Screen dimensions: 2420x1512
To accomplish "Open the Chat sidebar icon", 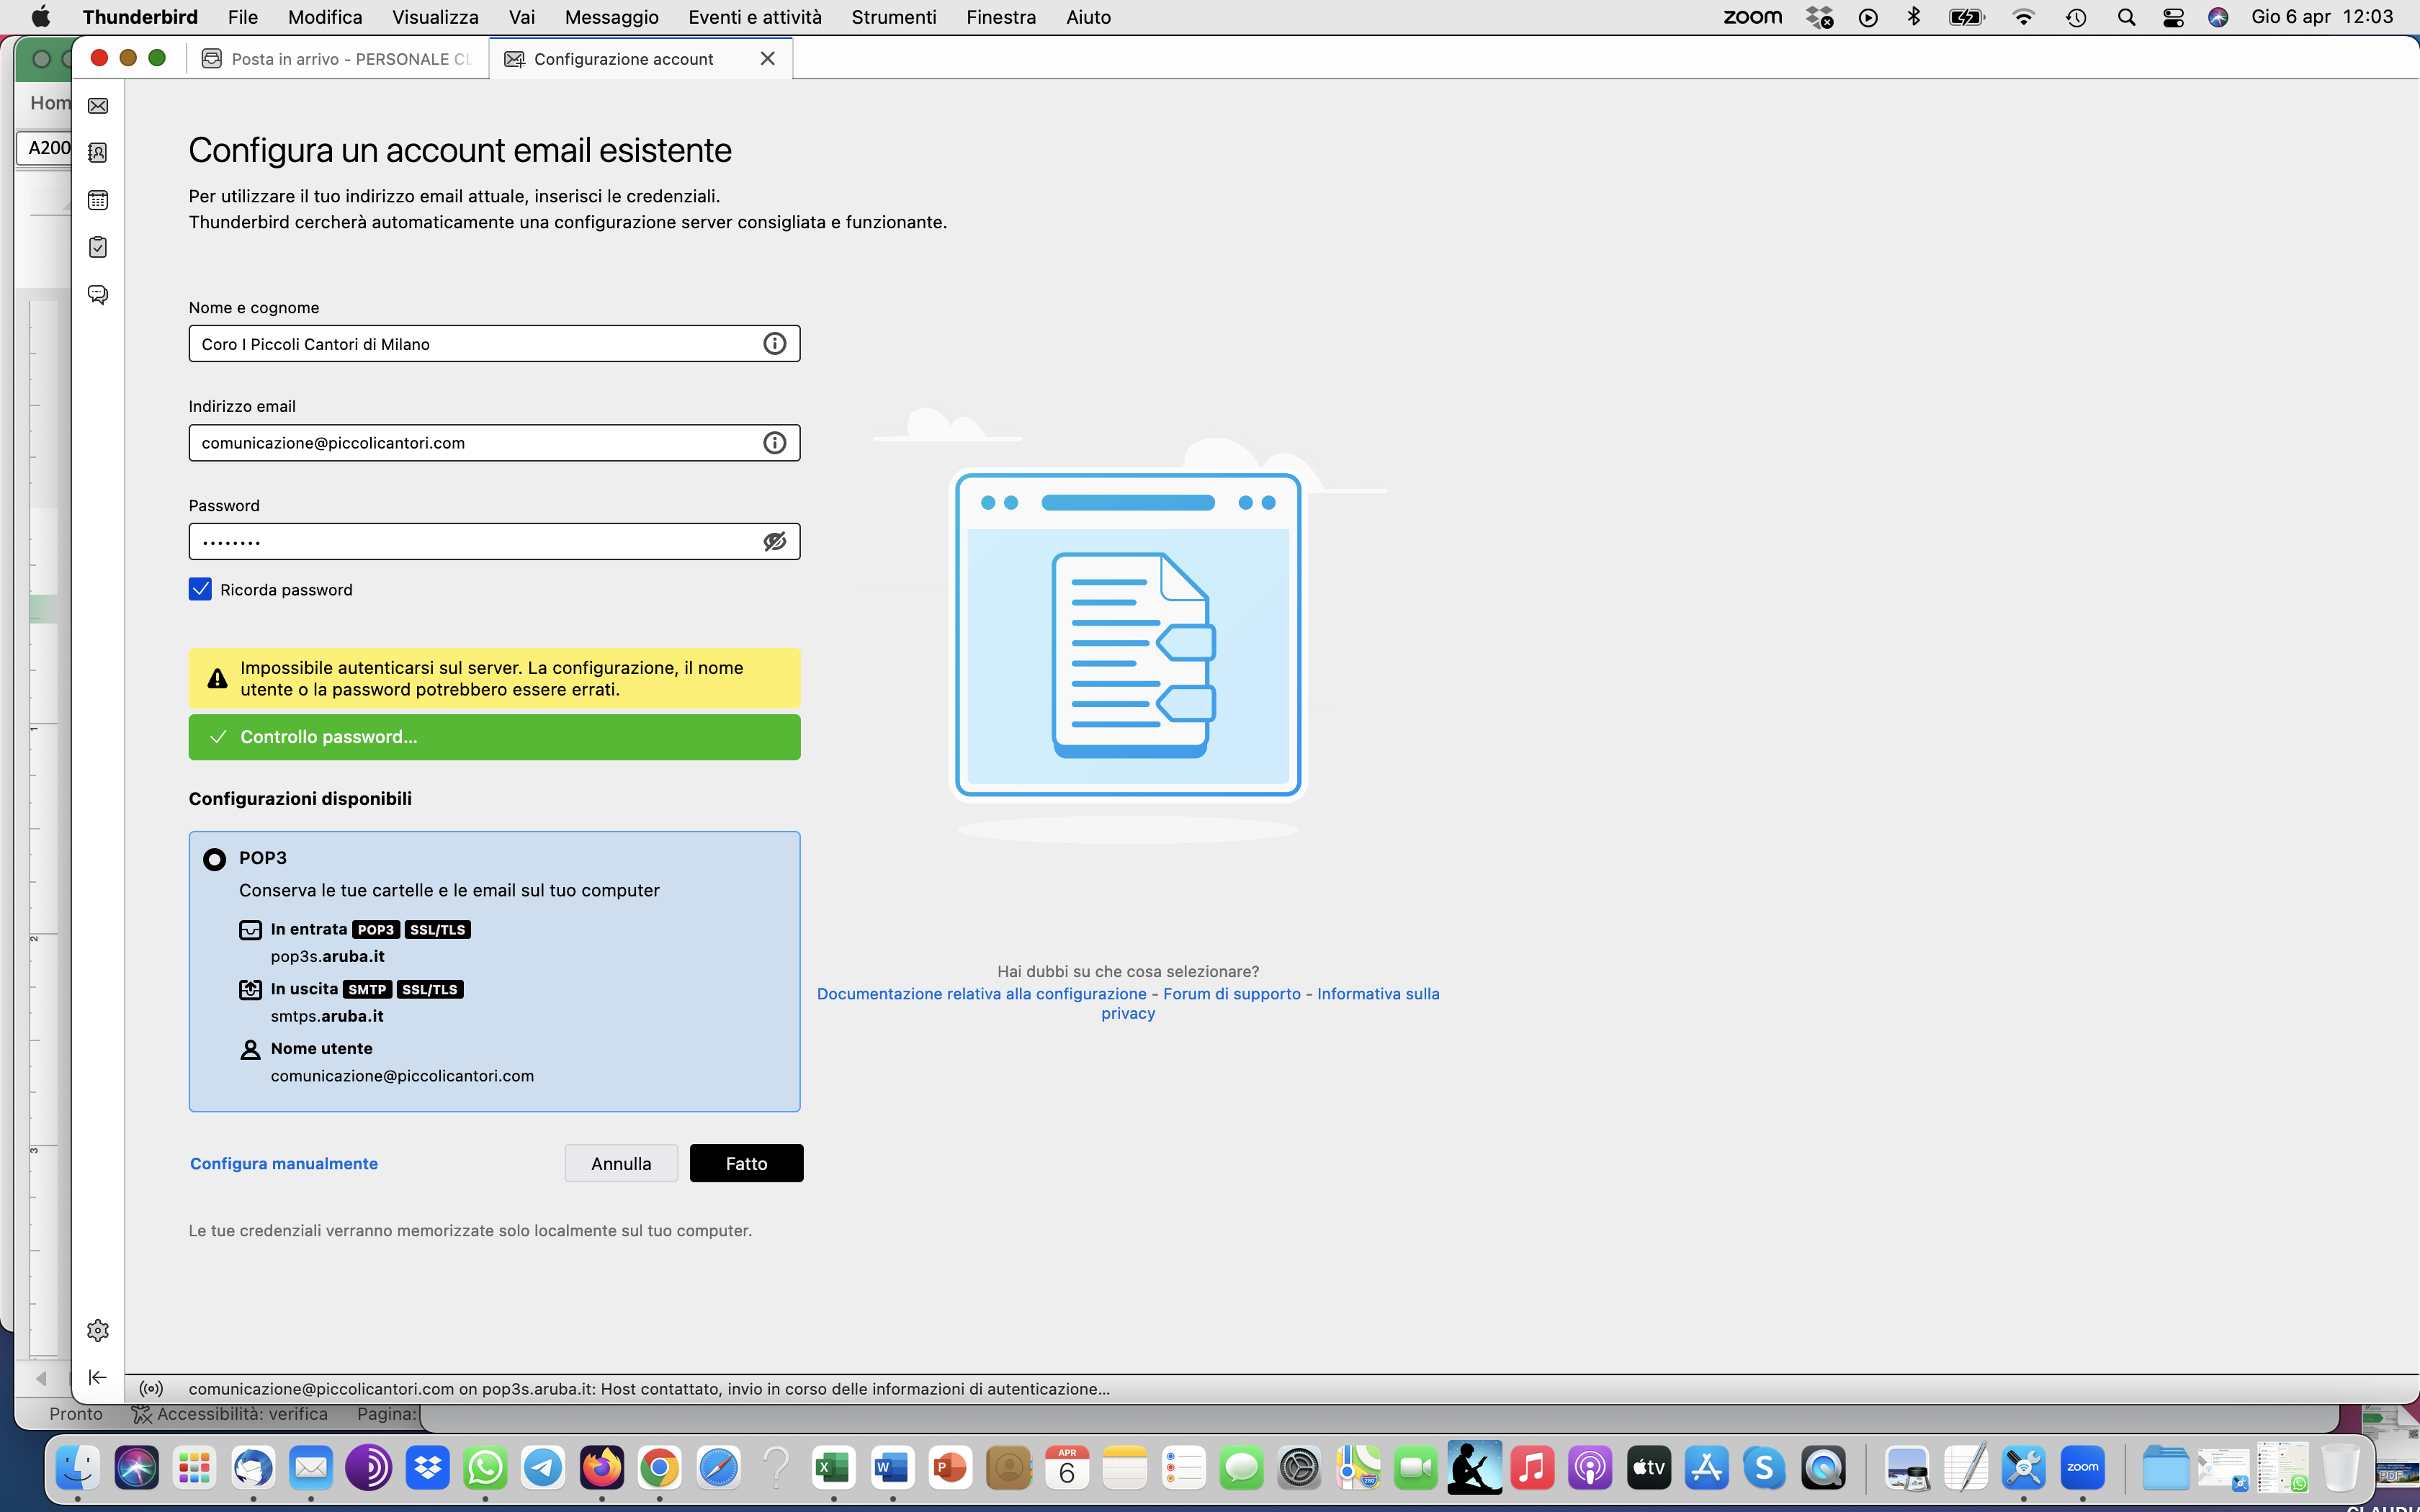I will pos(98,295).
